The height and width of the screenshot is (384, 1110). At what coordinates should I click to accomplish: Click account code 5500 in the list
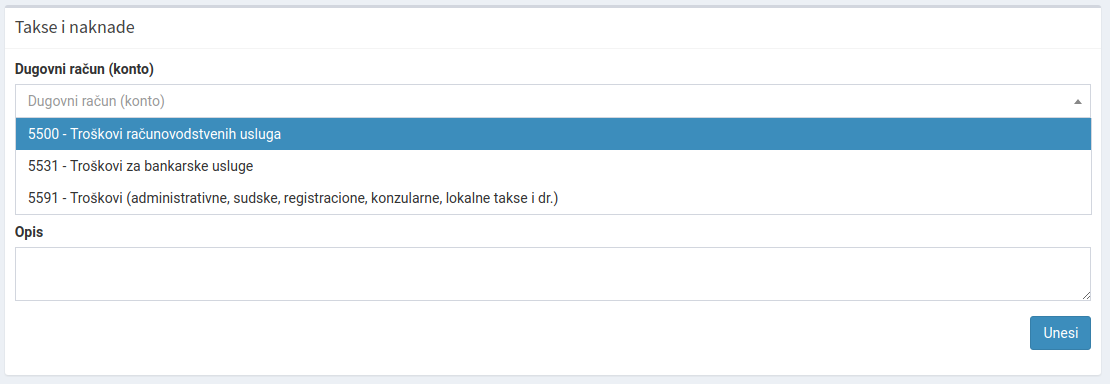click(x=42, y=135)
